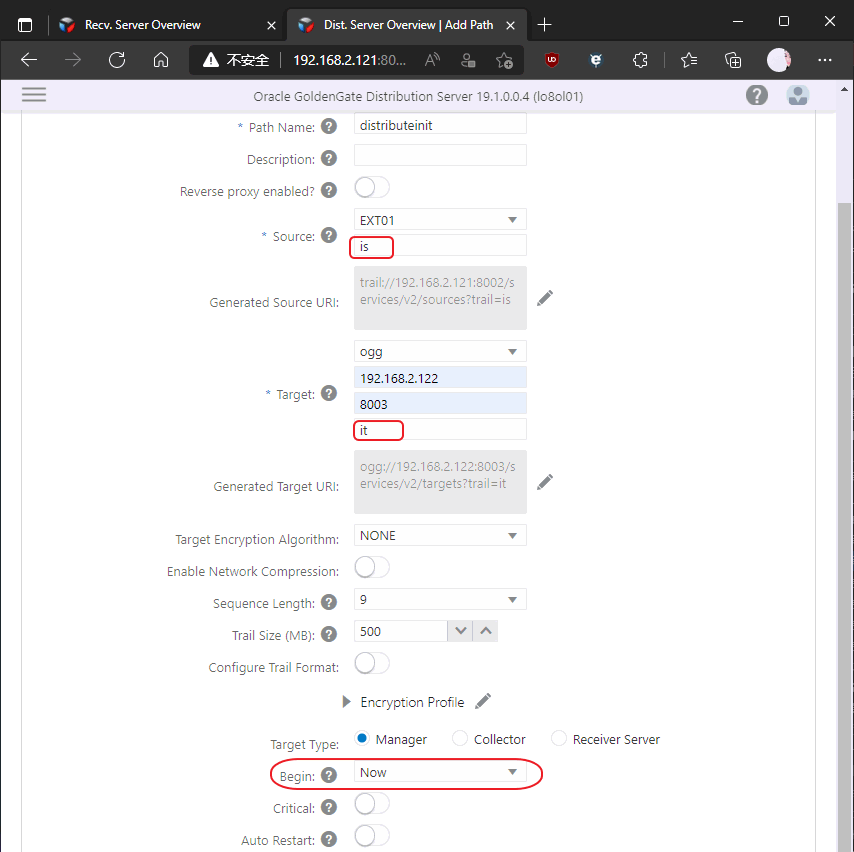854x852 pixels.
Task: Enable the Reverse proxy toggle
Action: click(x=371, y=188)
